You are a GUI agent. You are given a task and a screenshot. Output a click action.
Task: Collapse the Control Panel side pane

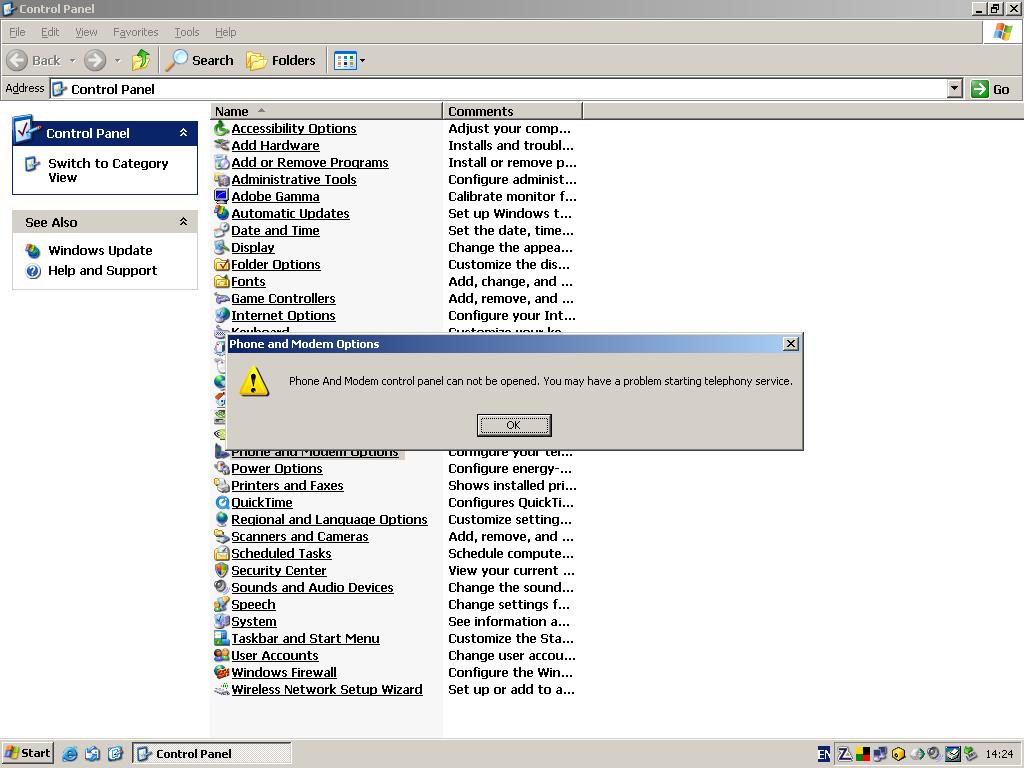[x=184, y=133]
